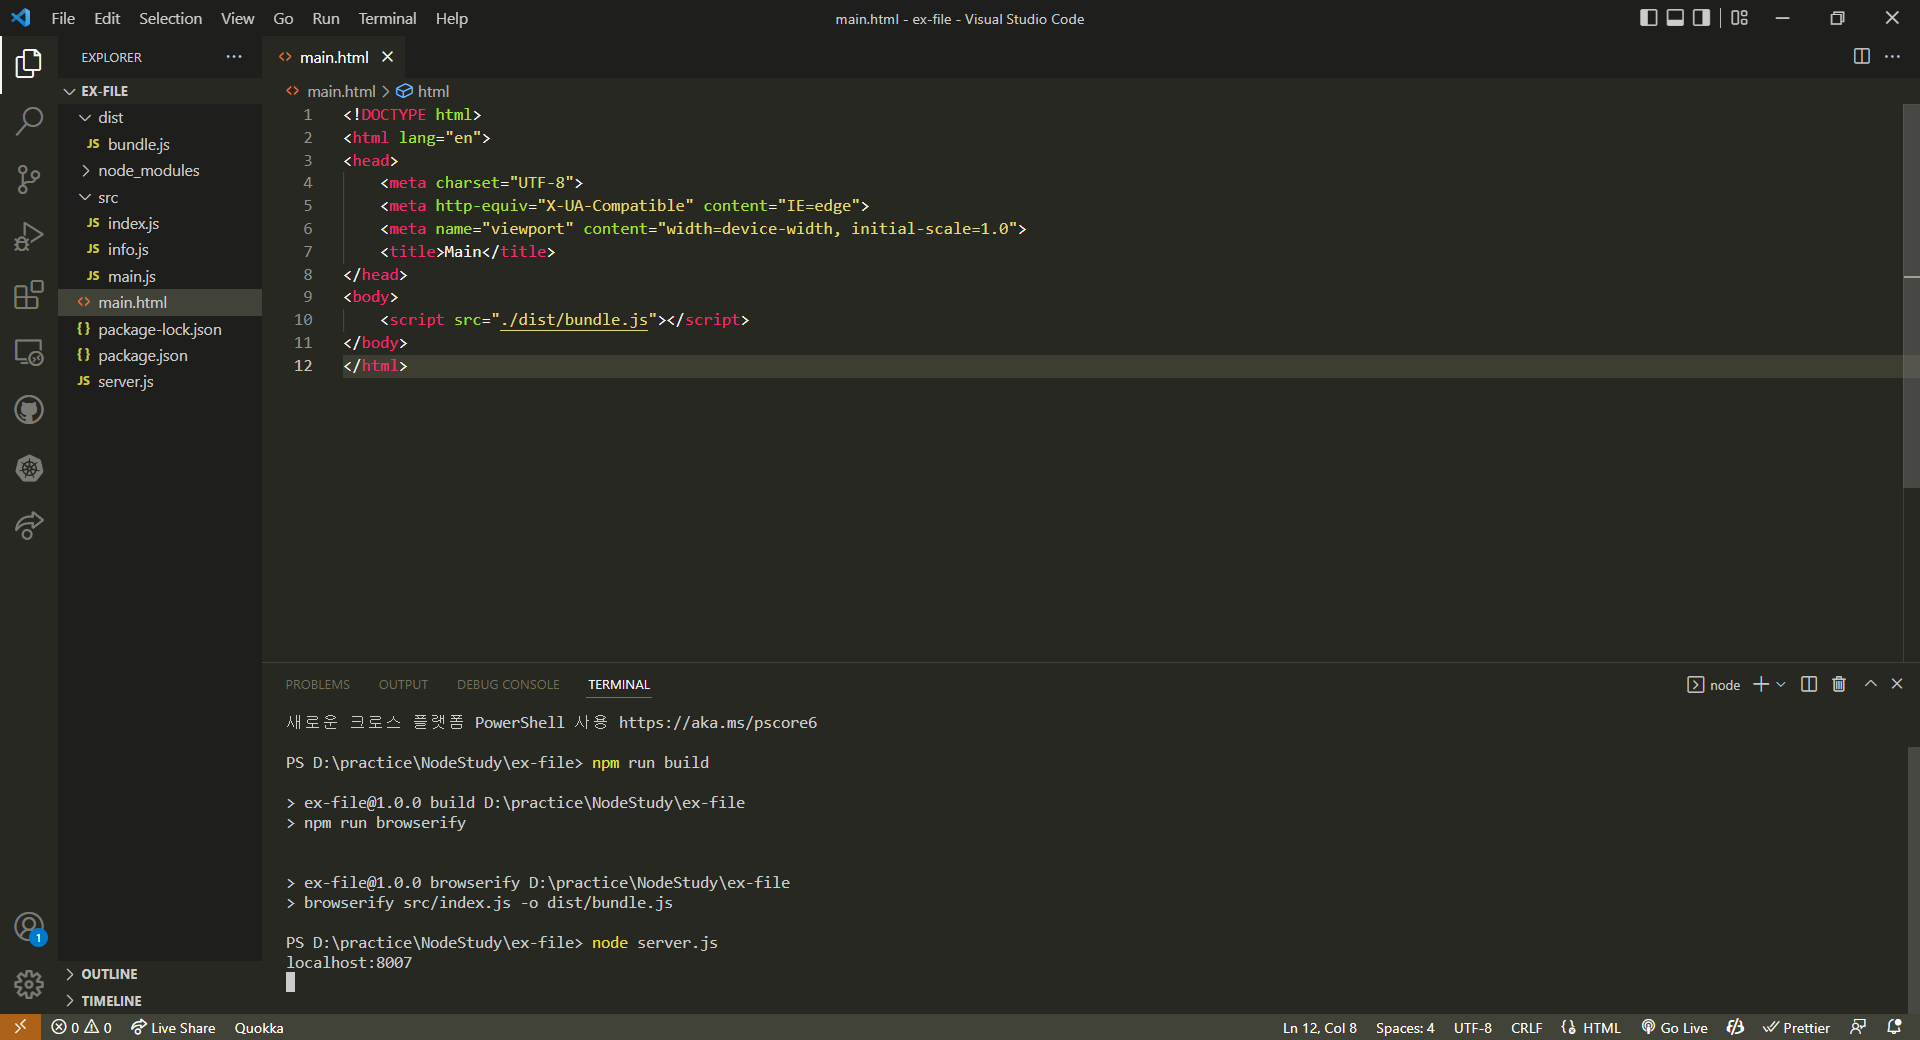Open the Source Control view

pos(29,180)
